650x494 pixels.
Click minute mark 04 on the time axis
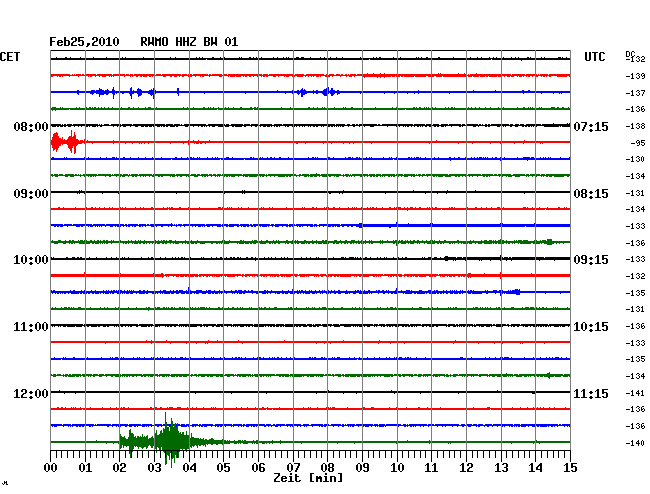coord(189,468)
